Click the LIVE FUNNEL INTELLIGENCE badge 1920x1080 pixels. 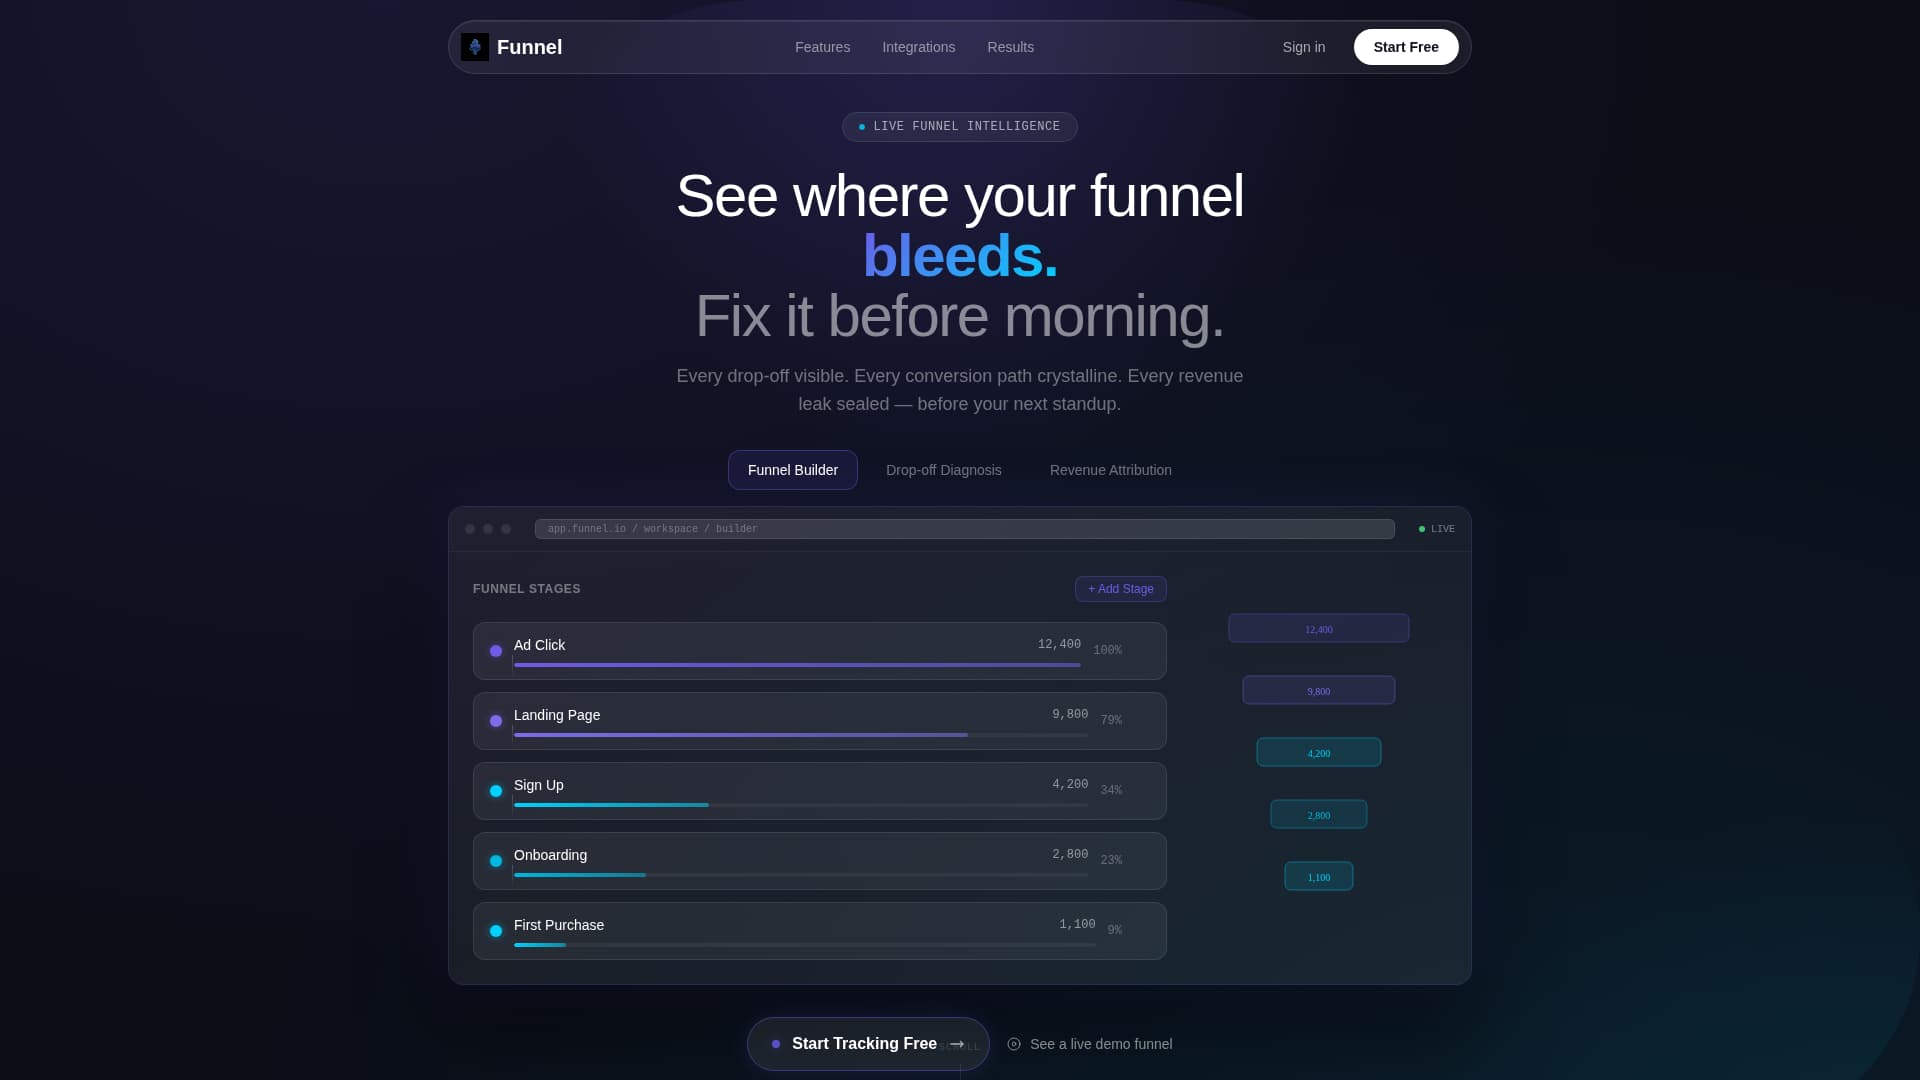click(x=959, y=127)
